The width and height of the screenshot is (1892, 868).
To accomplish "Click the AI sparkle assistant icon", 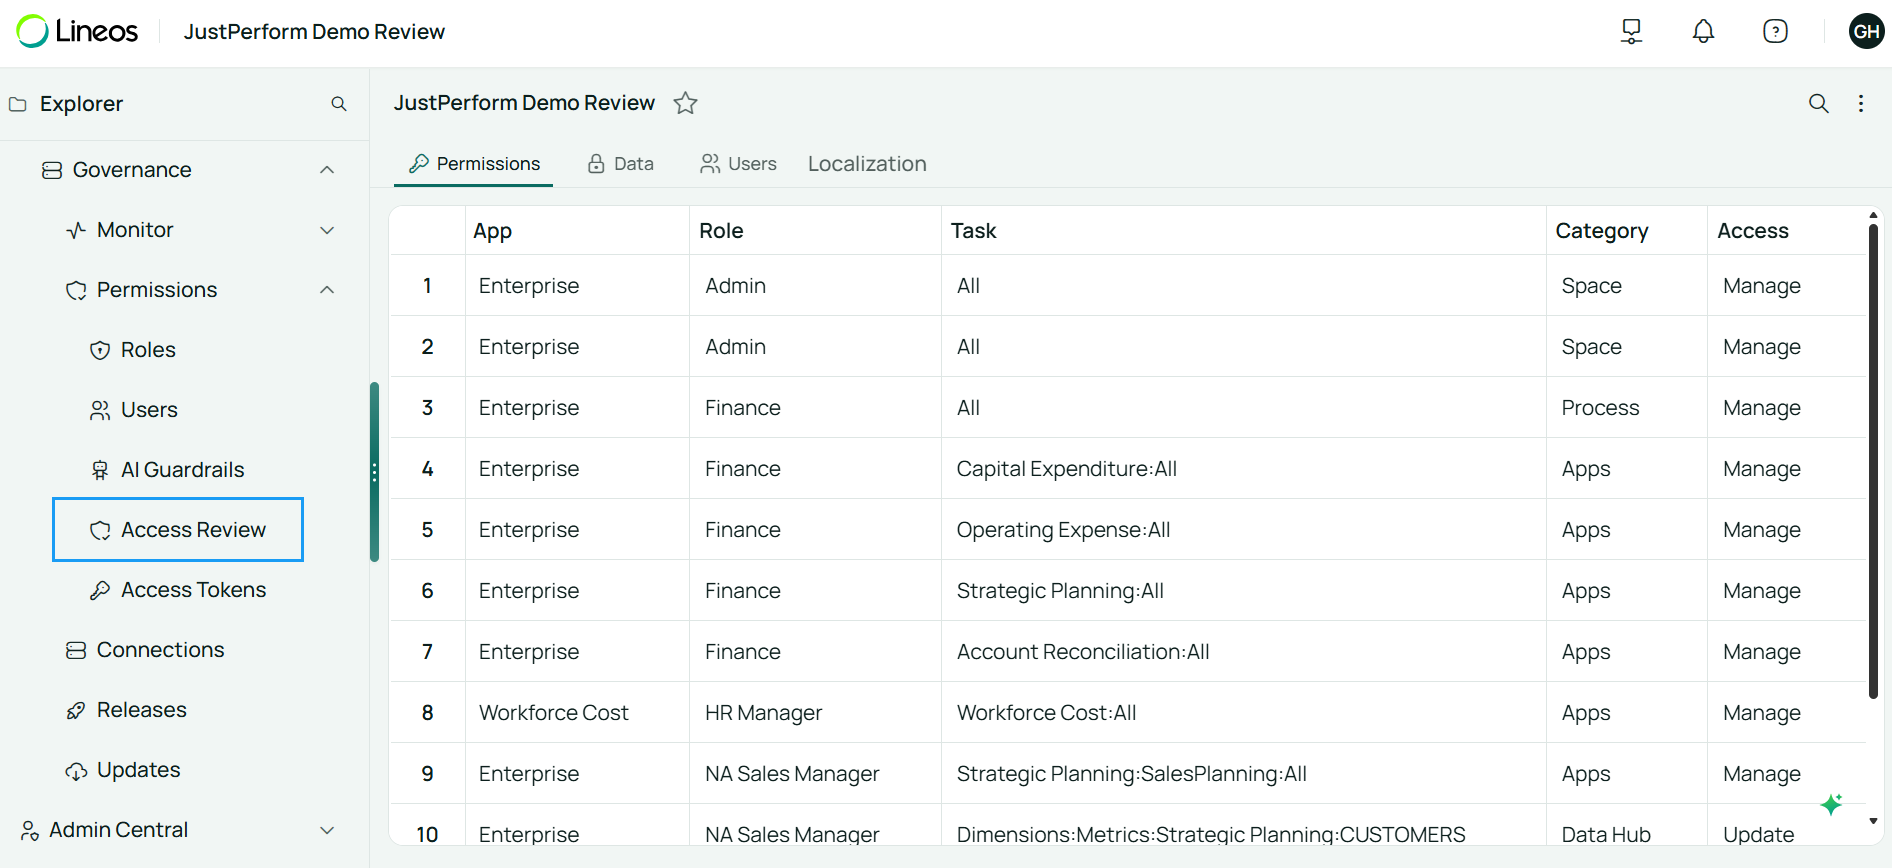I will (x=1831, y=804).
